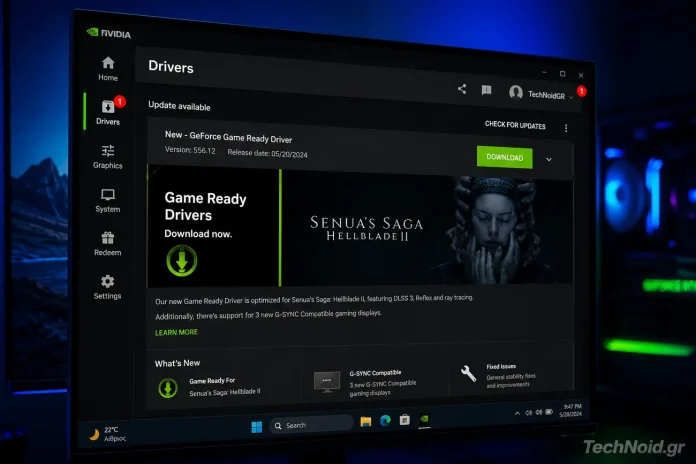Click the NVIDIA logo in title bar

click(109, 33)
